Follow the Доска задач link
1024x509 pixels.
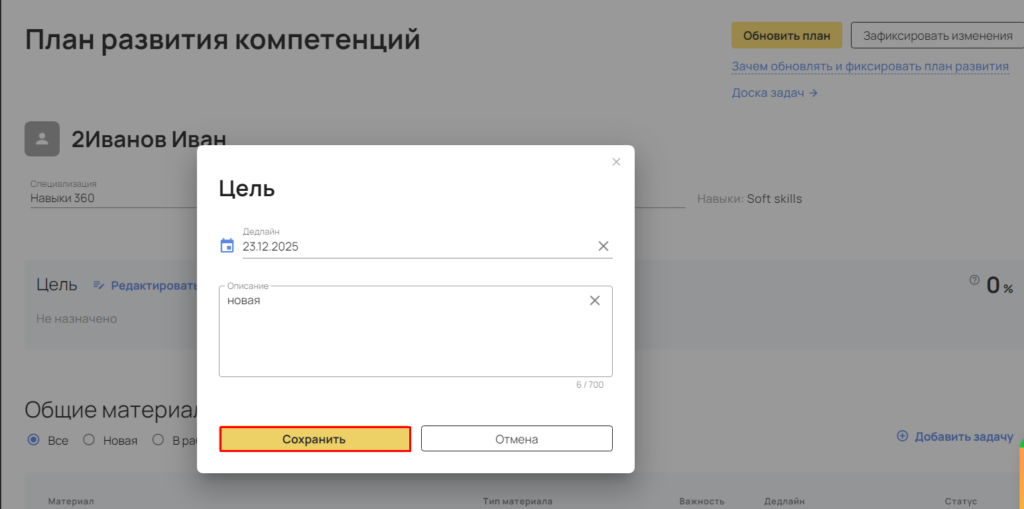tap(775, 93)
